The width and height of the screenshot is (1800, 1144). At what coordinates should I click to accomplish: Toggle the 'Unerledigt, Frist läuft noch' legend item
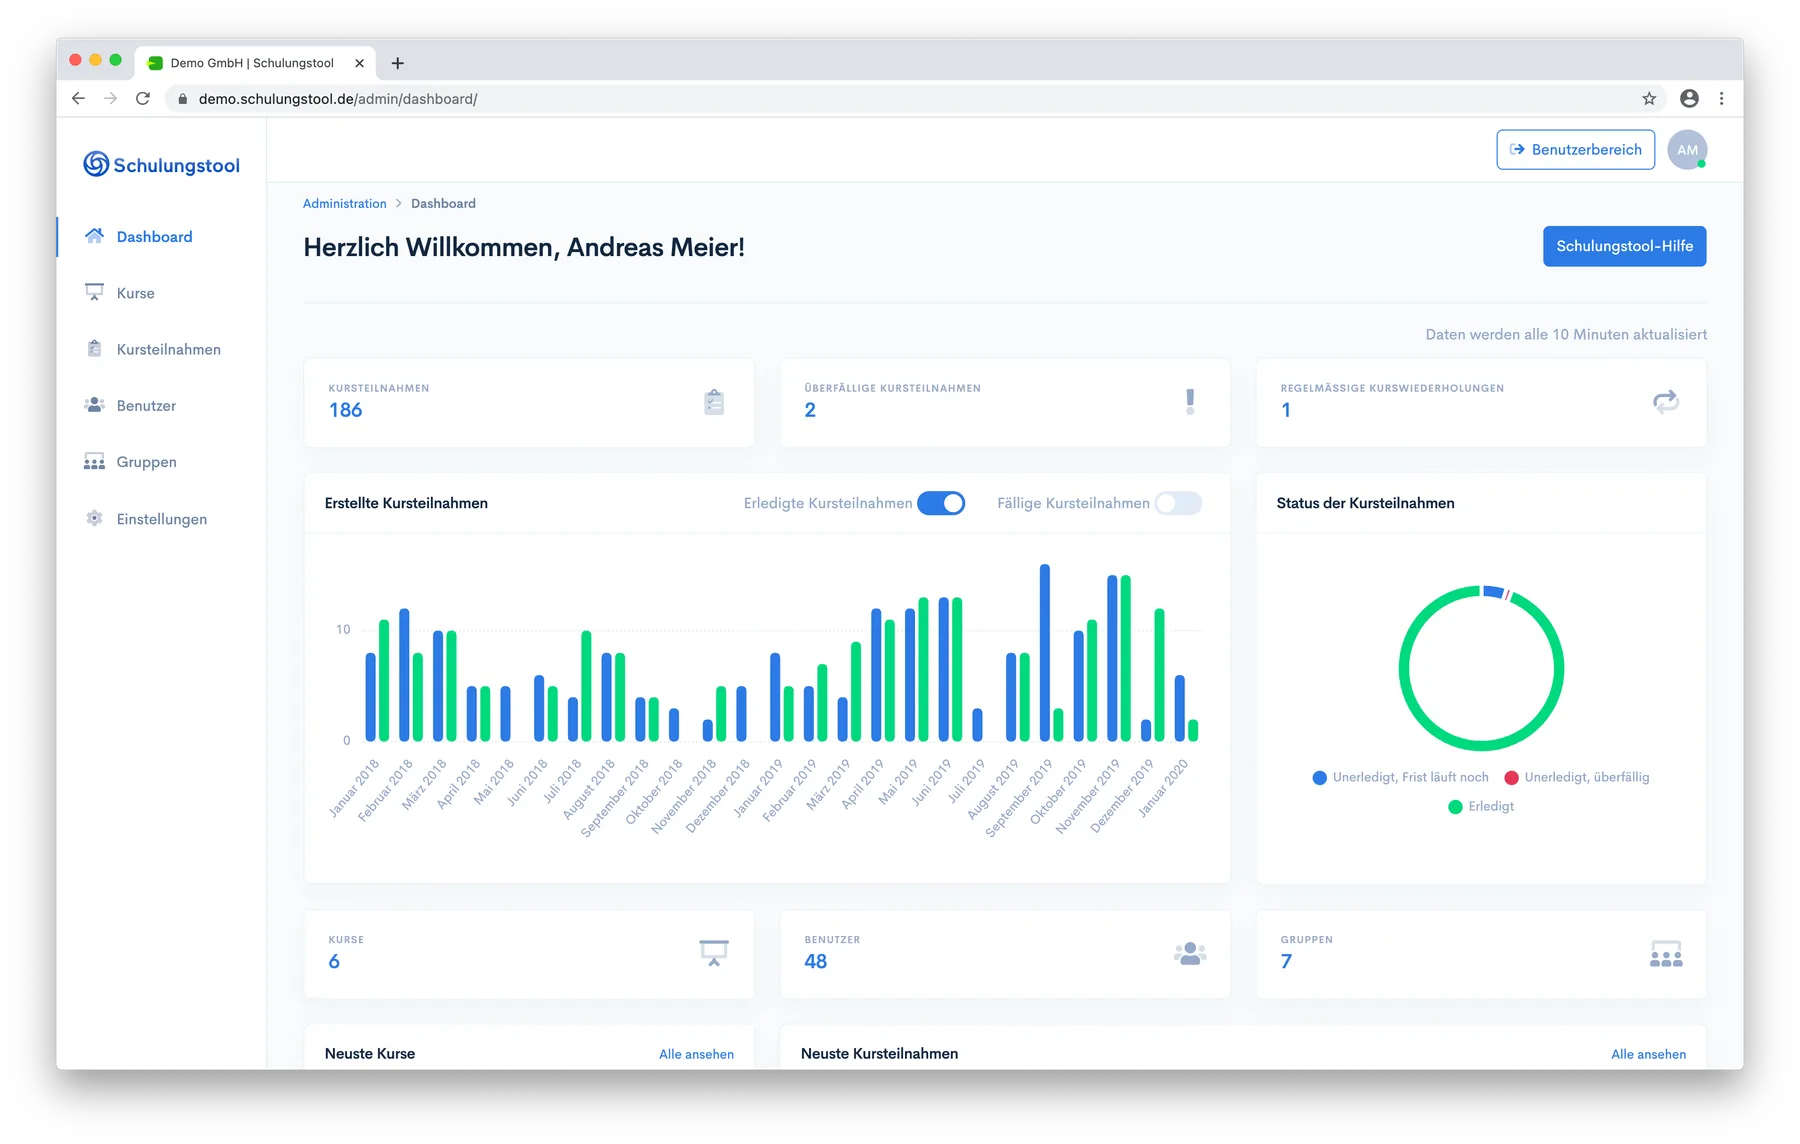(x=1400, y=777)
